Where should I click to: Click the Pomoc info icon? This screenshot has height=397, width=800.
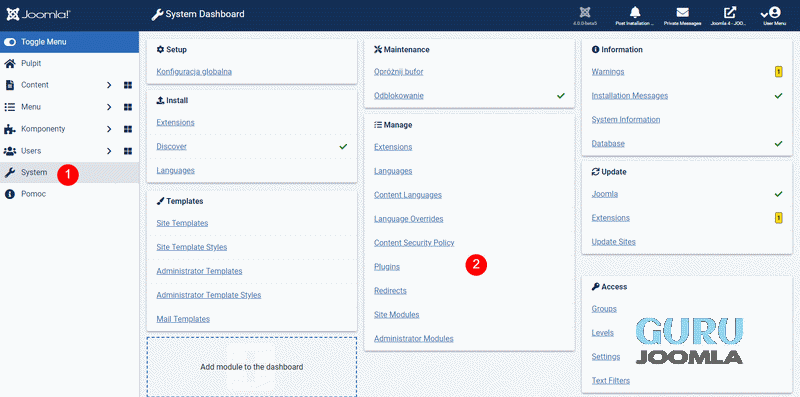pyautogui.click(x=9, y=194)
